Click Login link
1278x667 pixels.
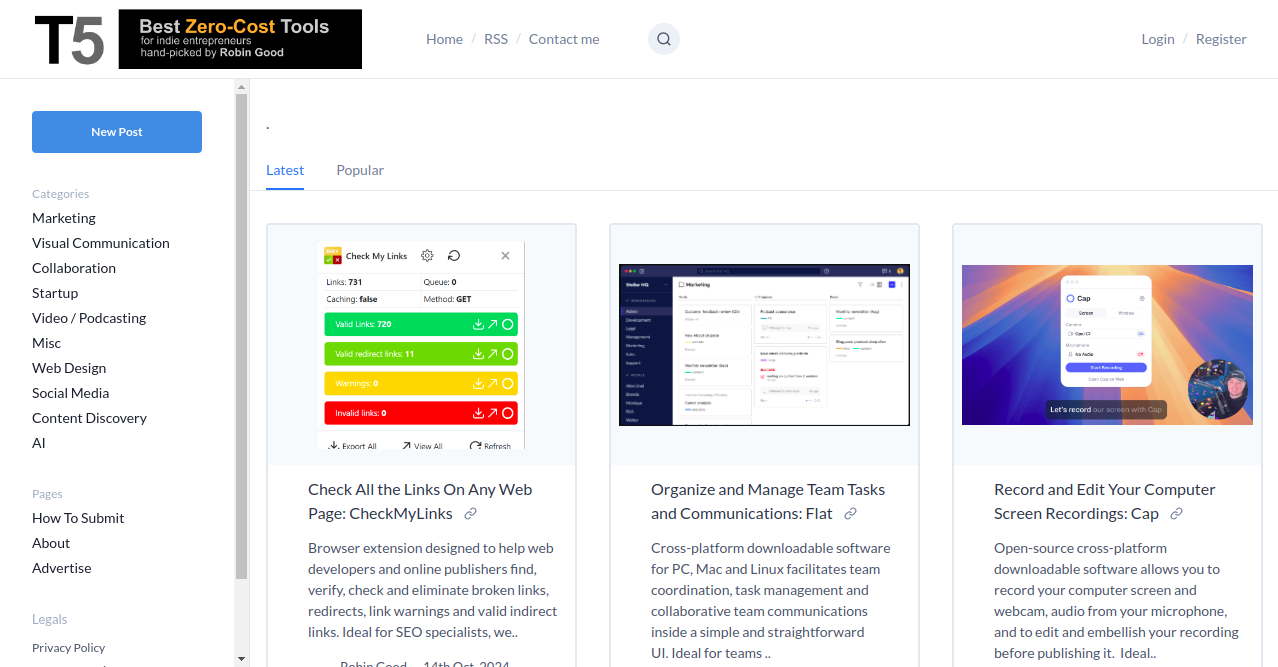(1158, 39)
